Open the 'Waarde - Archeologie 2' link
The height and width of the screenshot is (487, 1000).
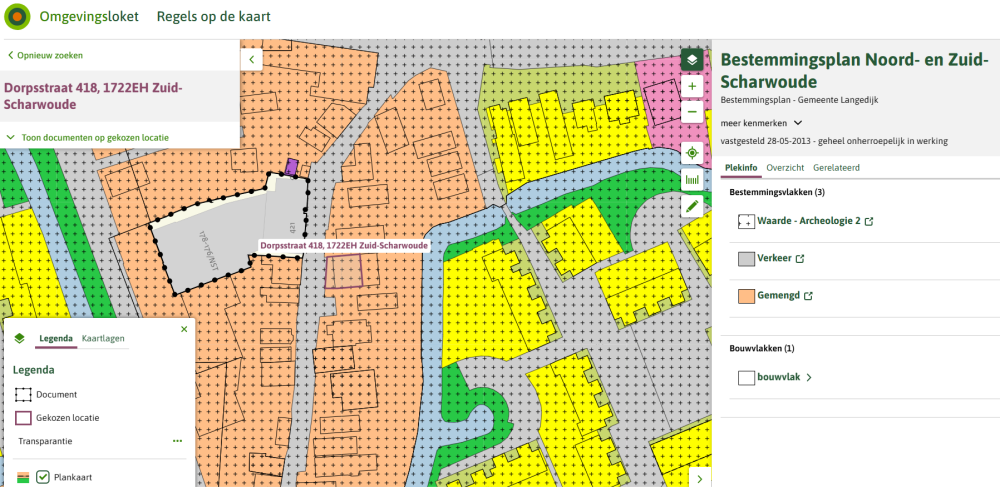pyautogui.click(x=808, y=221)
